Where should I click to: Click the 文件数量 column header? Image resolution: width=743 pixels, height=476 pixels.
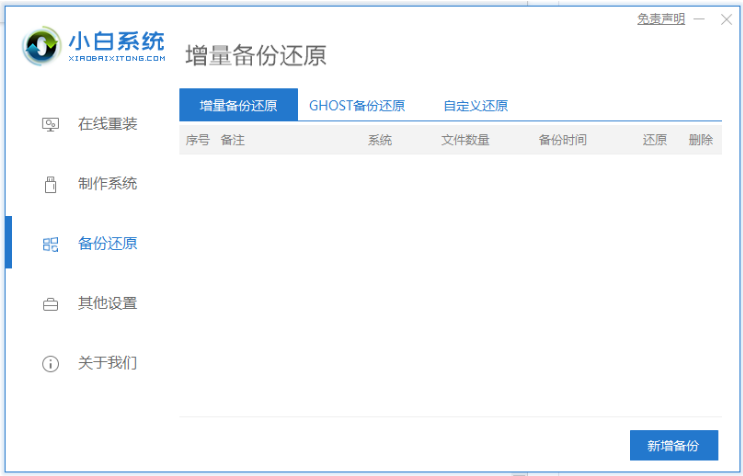[x=465, y=140]
